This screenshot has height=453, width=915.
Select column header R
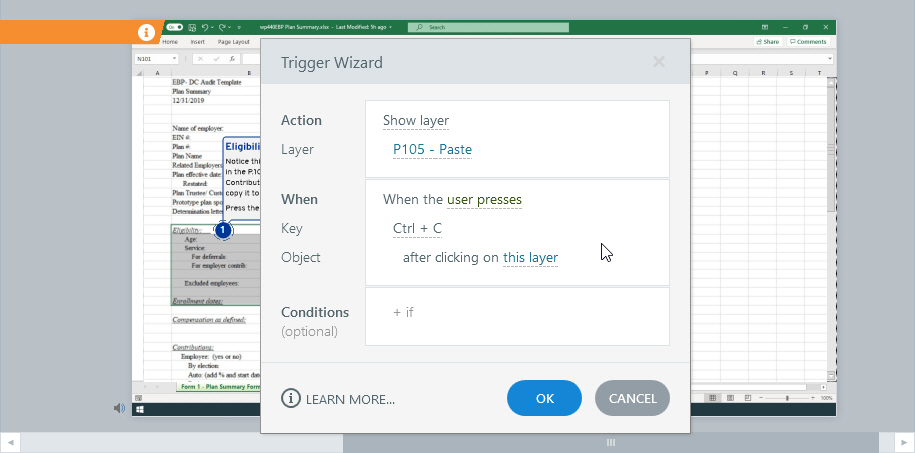point(763,73)
